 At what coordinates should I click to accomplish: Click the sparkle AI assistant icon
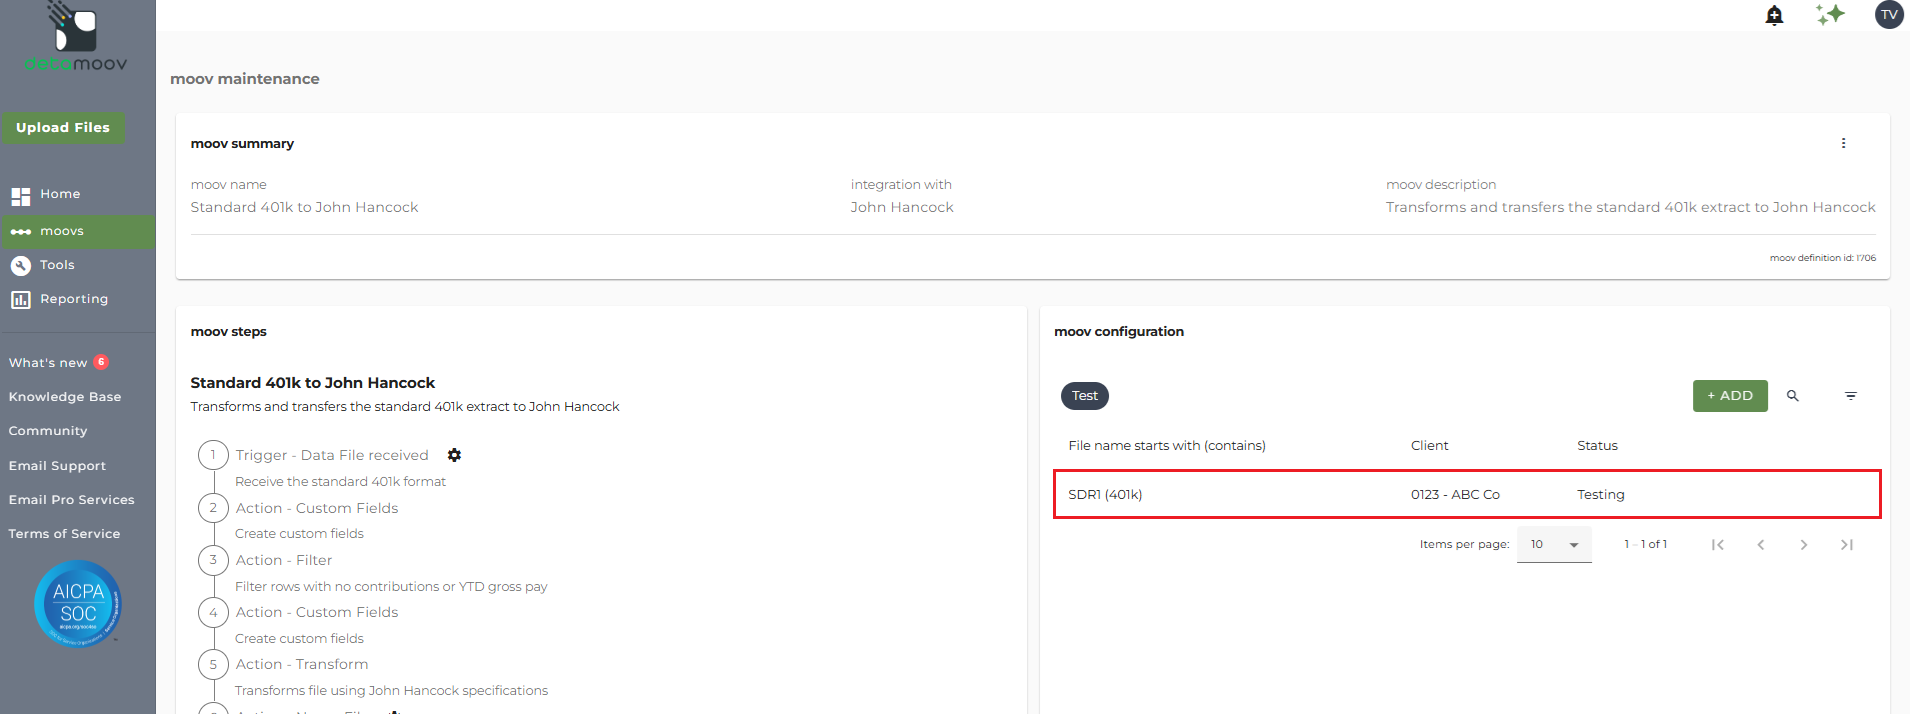click(x=1830, y=15)
